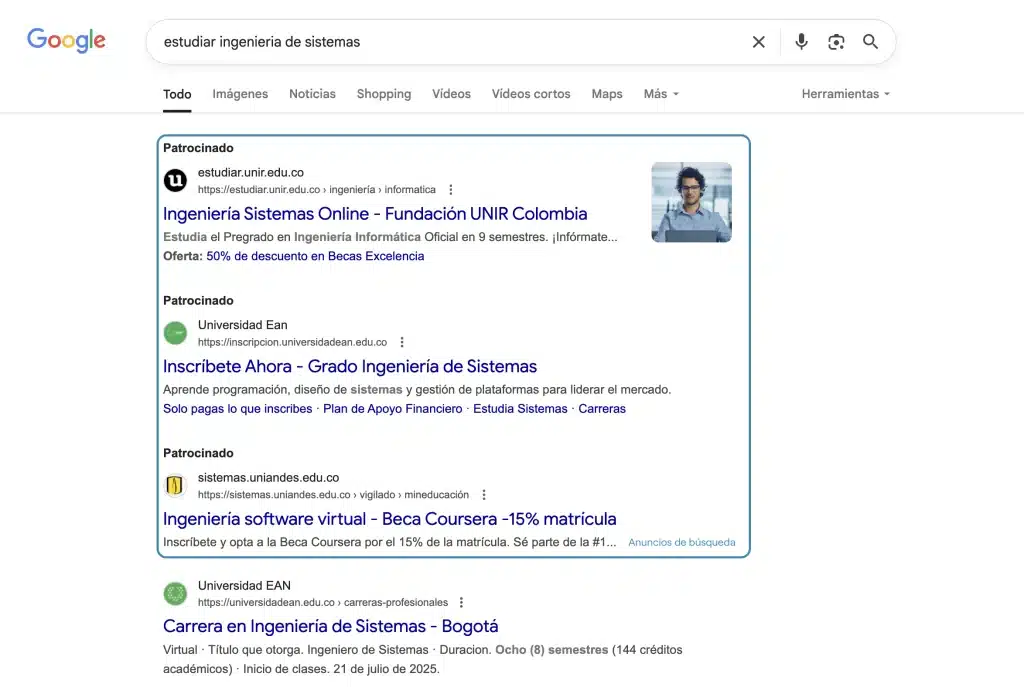Click Universidad Ean ad site name
This screenshot has width=1024, height=687.
(x=242, y=325)
